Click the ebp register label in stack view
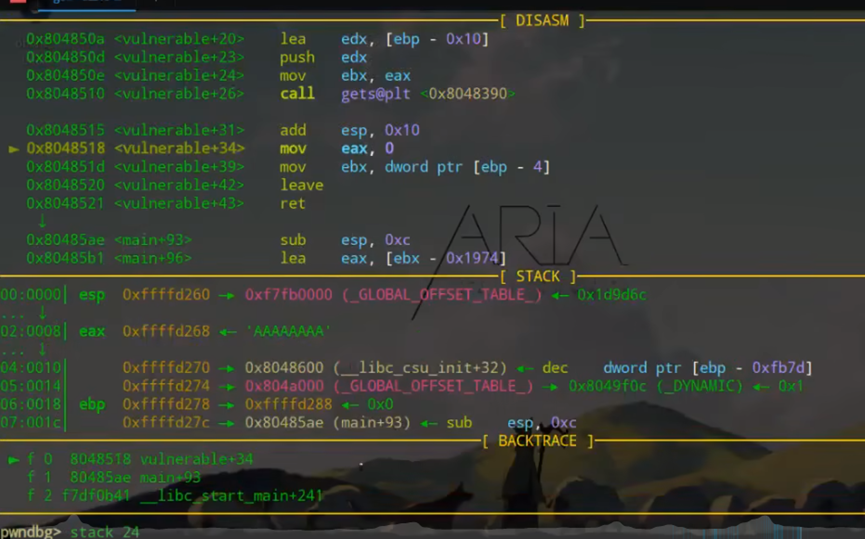This screenshot has height=539, width=865. coord(92,404)
